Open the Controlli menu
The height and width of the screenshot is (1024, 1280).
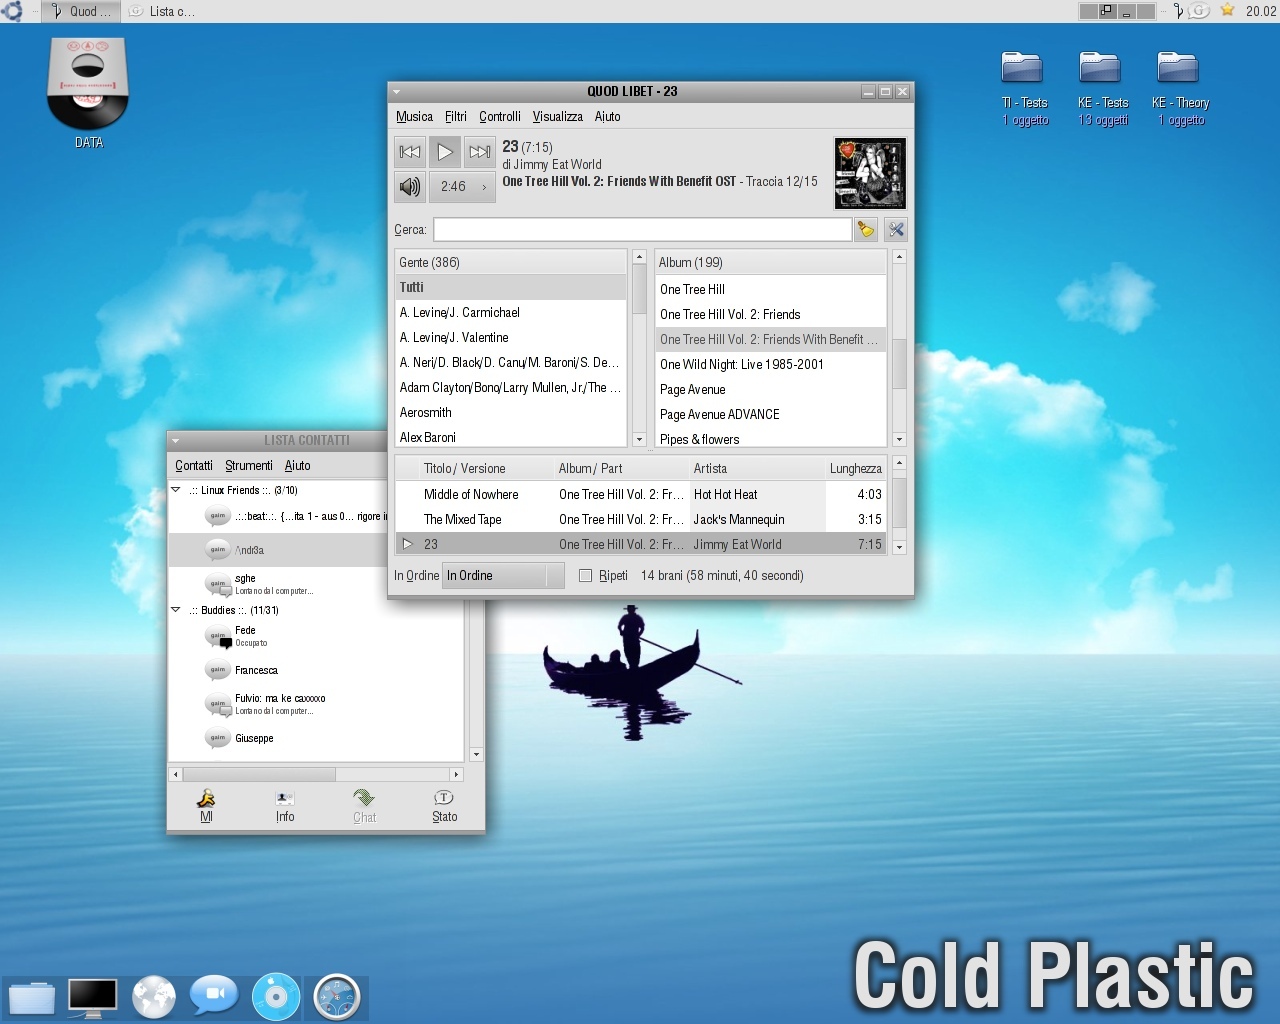(x=499, y=116)
